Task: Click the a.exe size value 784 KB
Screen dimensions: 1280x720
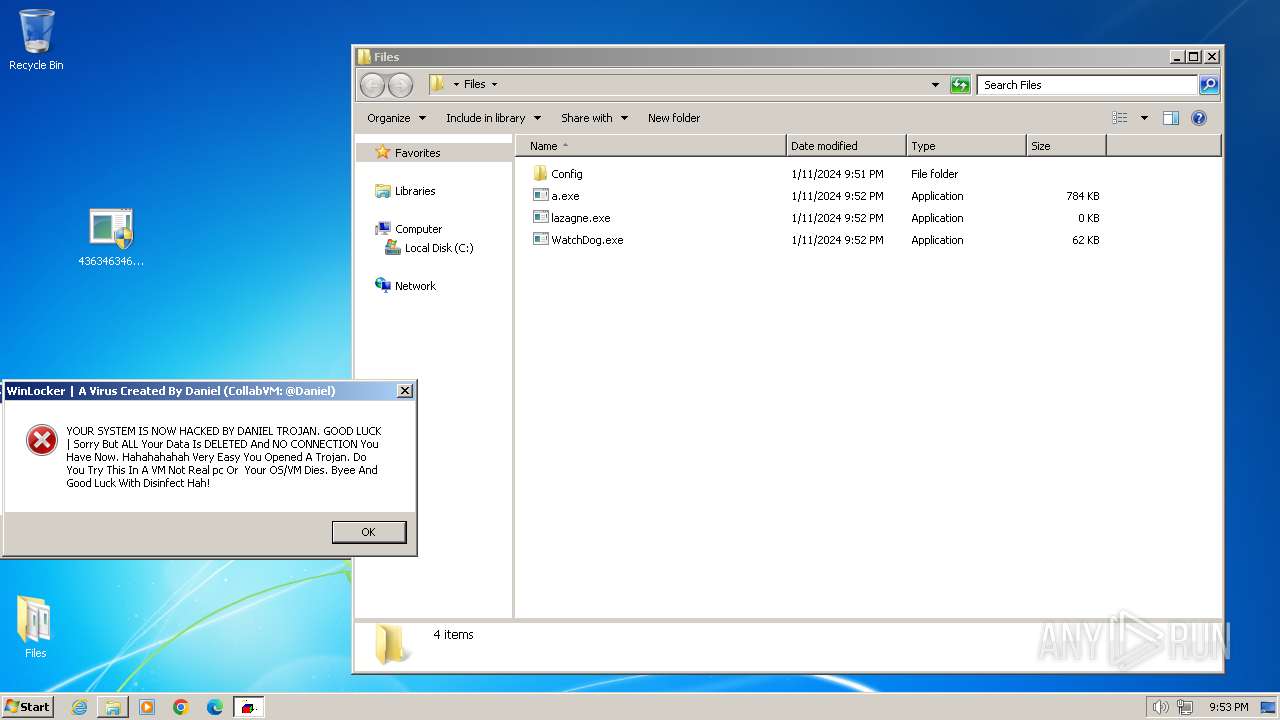Action: pos(1082,196)
